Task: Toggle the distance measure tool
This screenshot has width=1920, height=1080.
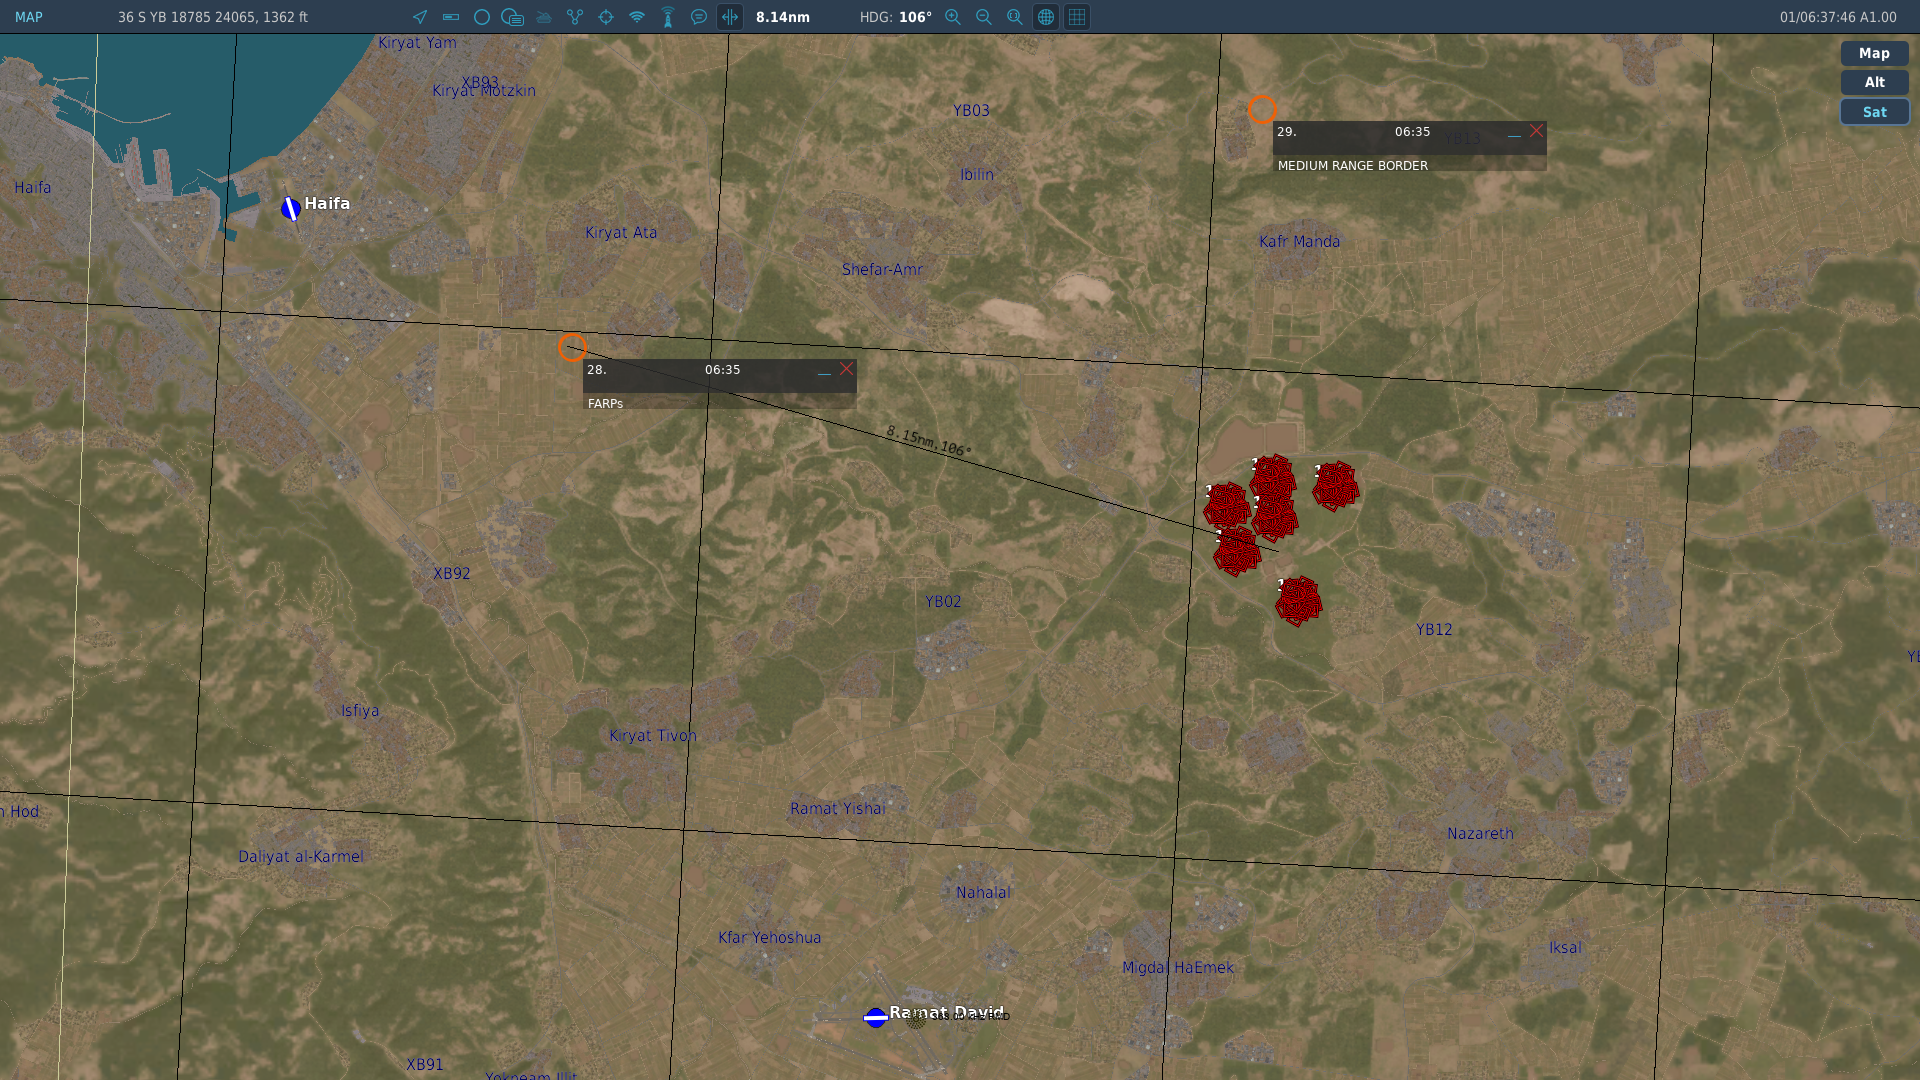Action: click(730, 17)
